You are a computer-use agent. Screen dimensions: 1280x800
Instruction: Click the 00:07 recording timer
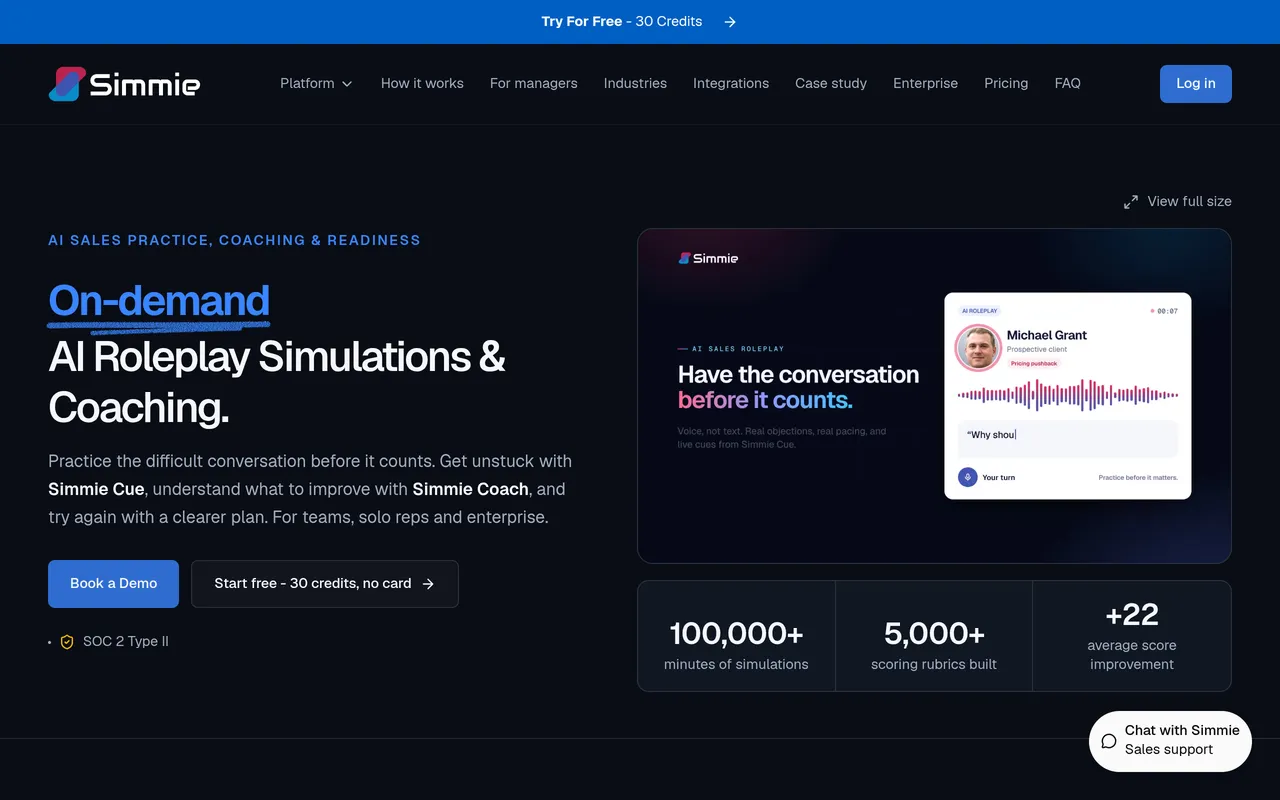pyautogui.click(x=1164, y=311)
